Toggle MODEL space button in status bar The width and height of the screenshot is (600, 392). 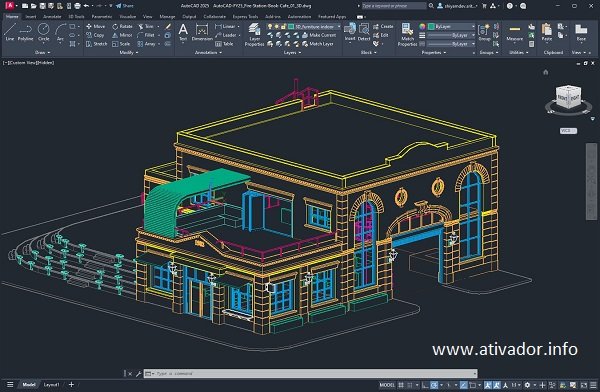coord(387,385)
